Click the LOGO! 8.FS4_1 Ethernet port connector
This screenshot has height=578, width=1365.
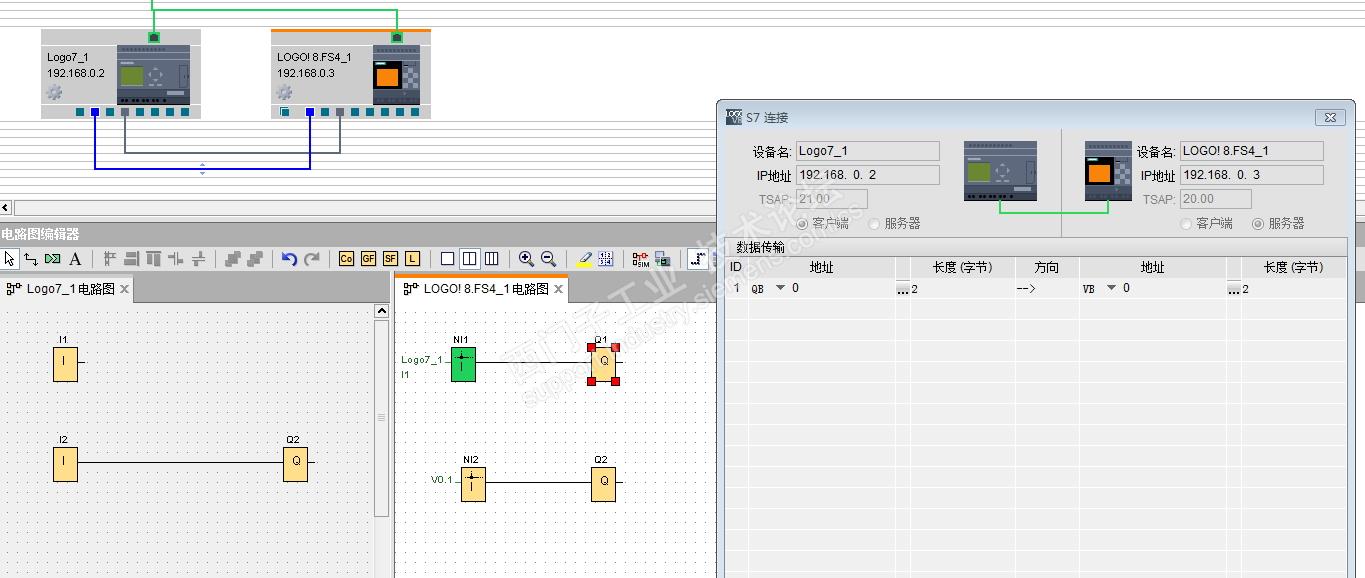397,37
